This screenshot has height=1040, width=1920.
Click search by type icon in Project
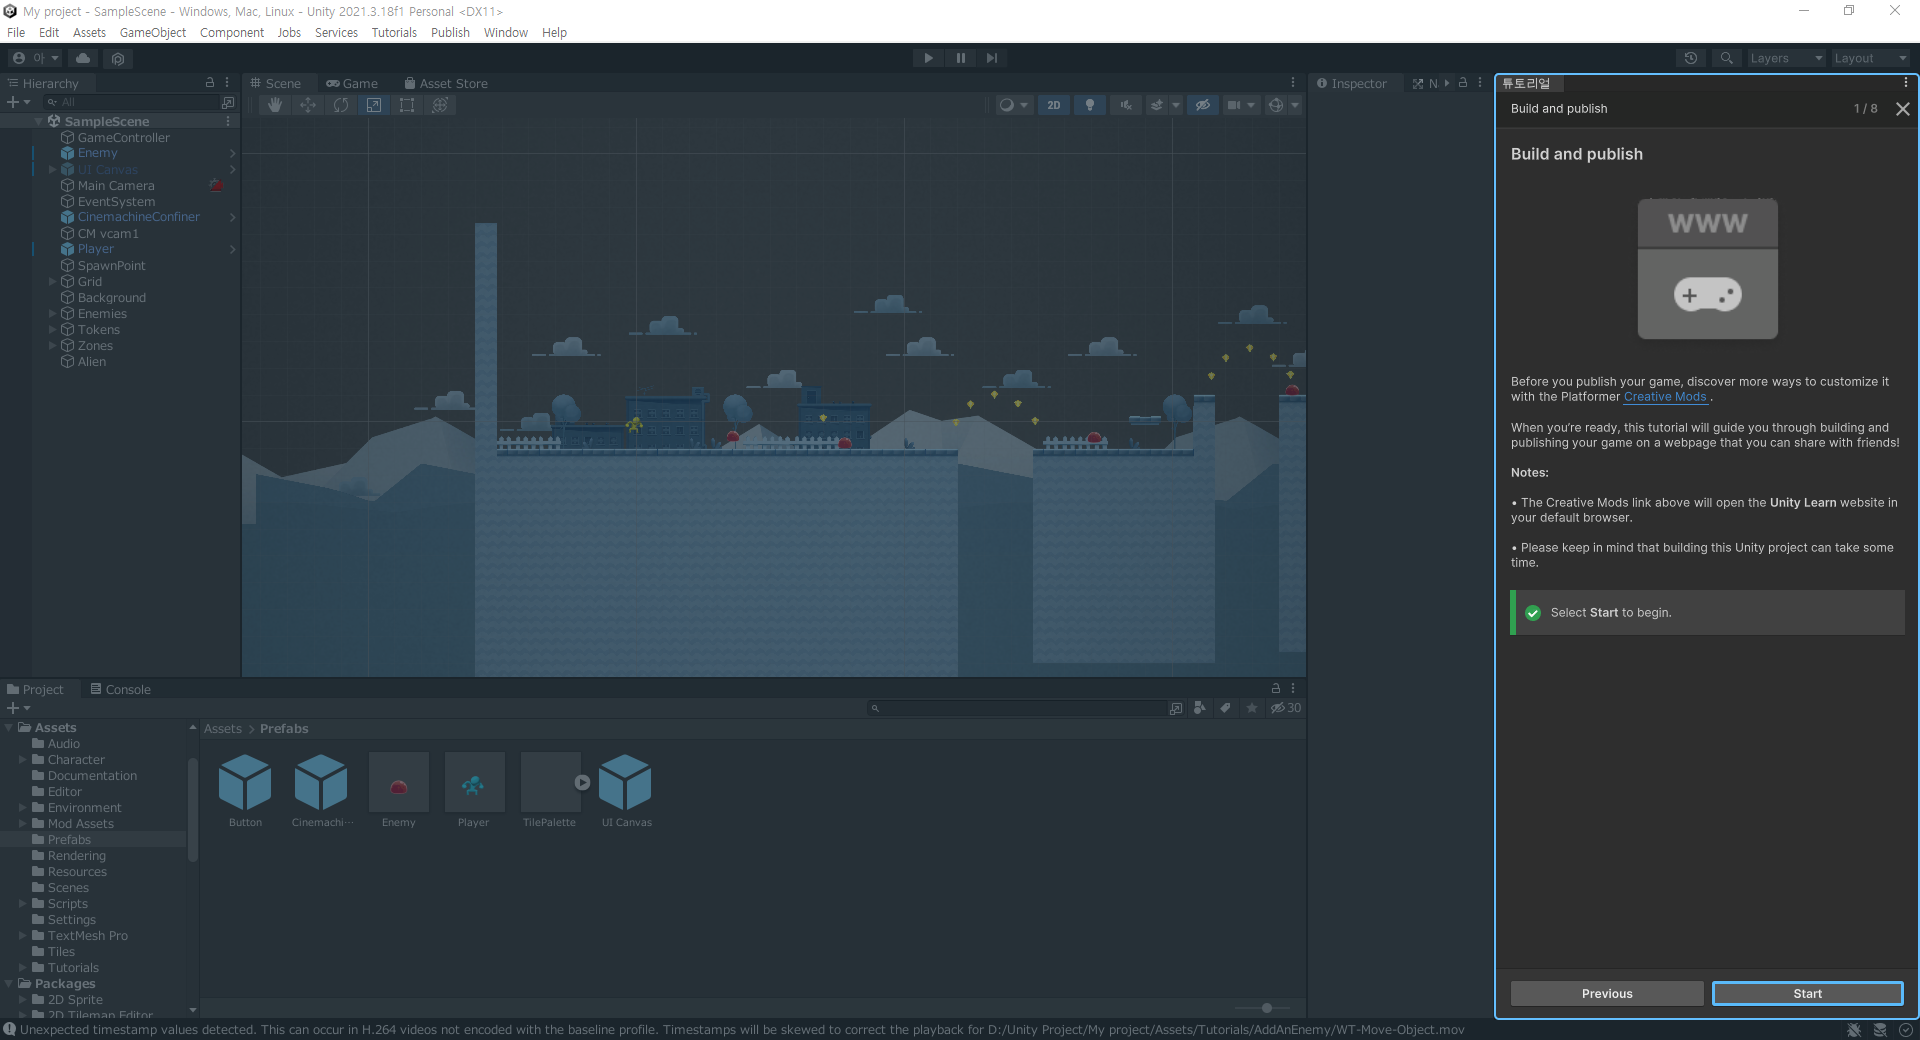pyautogui.click(x=1200, y=708)
